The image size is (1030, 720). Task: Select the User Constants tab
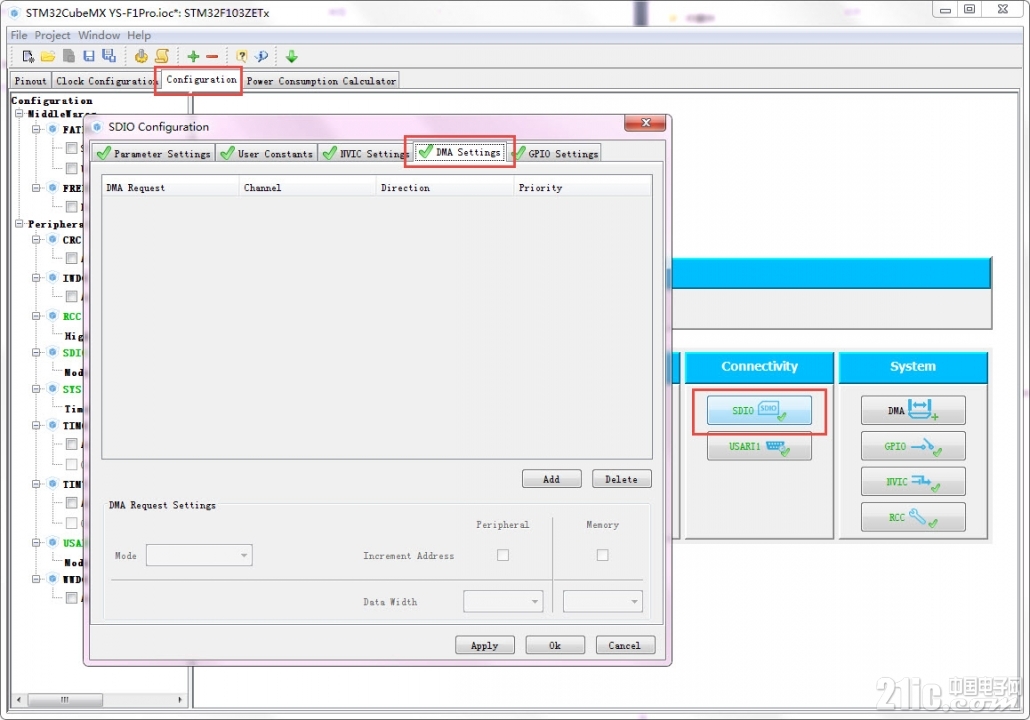click(267, 153)
